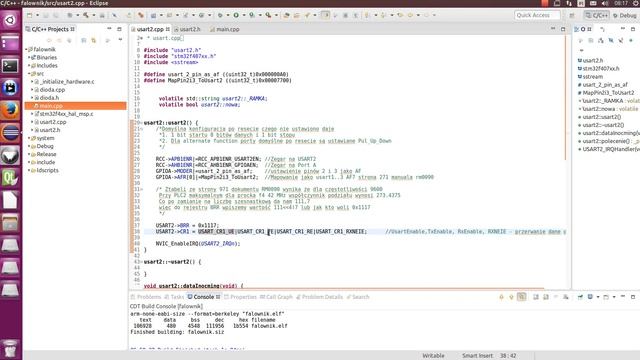Viewport: 640px width, 360px height.
Task: Expand the Release folder
Action: tap(29, 154)
